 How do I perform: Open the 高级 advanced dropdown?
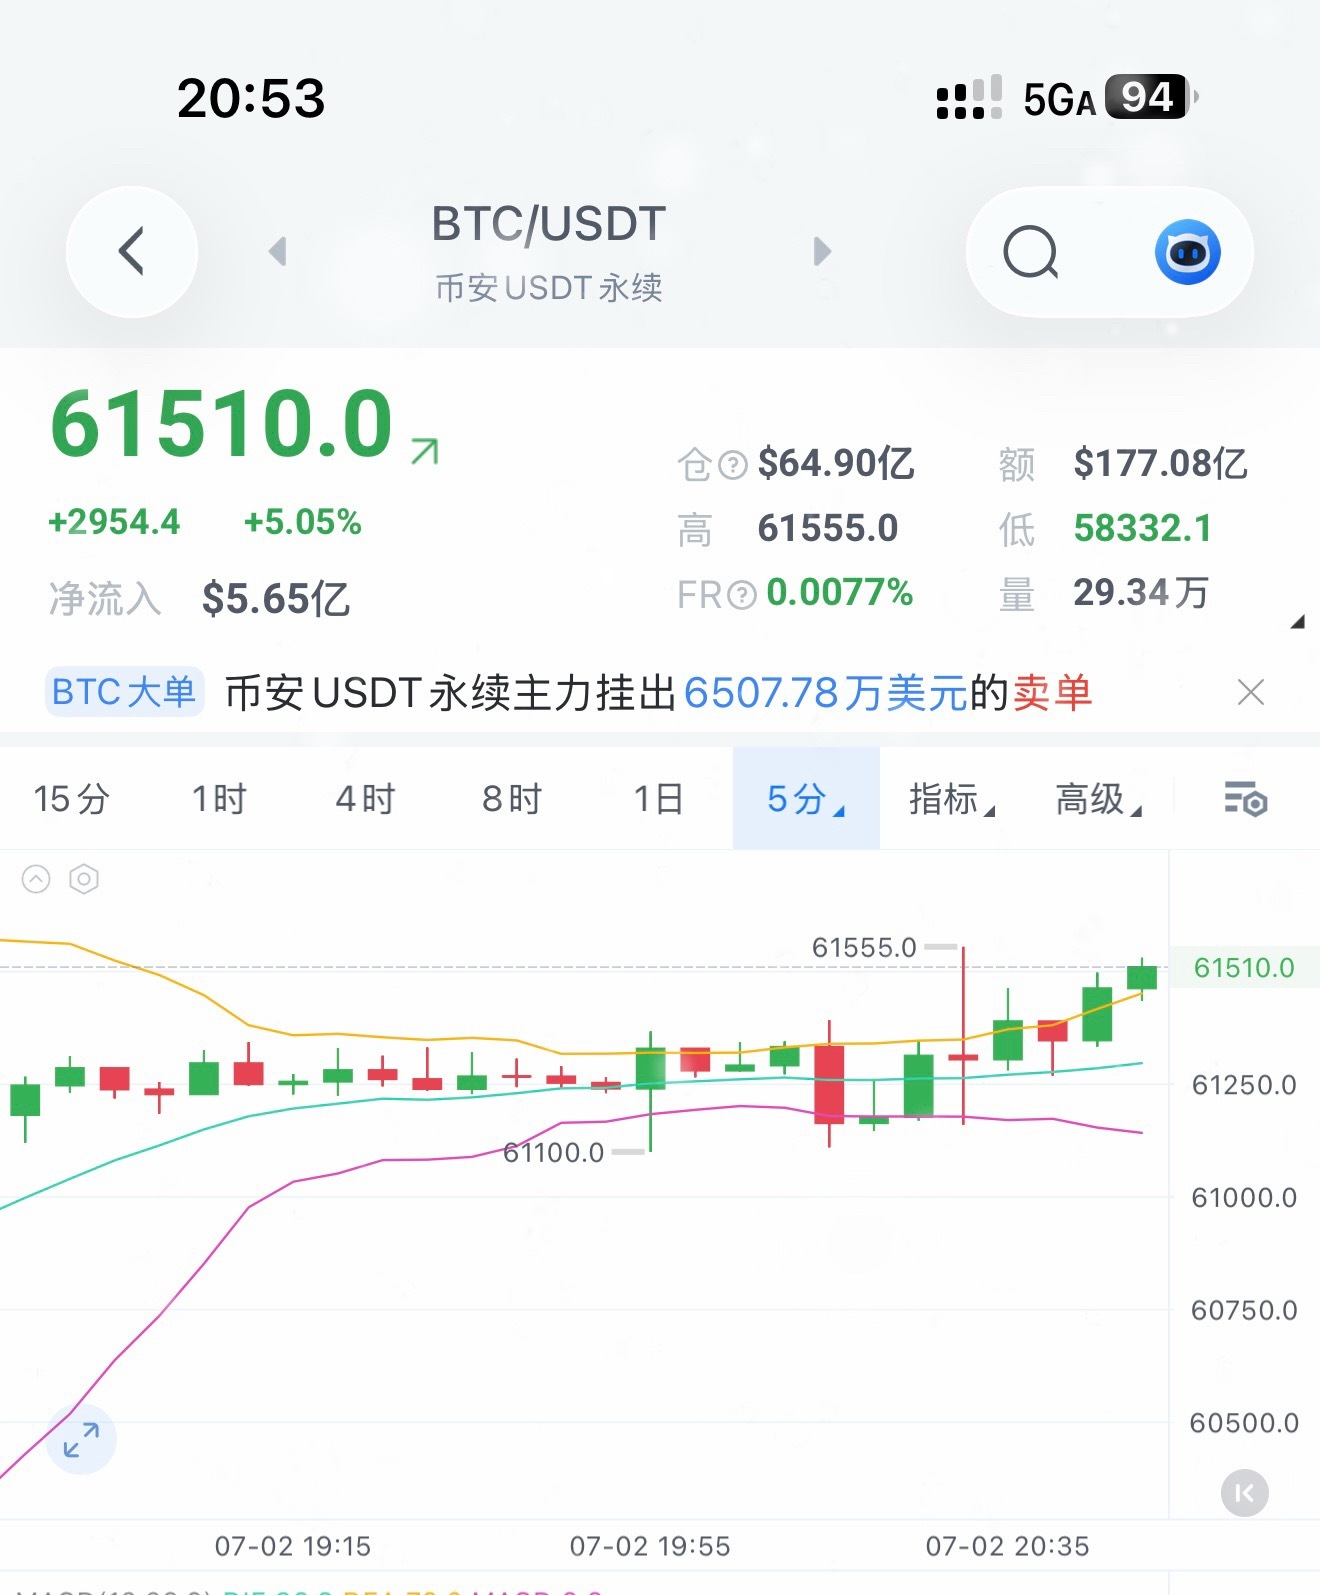[x=1098, y=799]
